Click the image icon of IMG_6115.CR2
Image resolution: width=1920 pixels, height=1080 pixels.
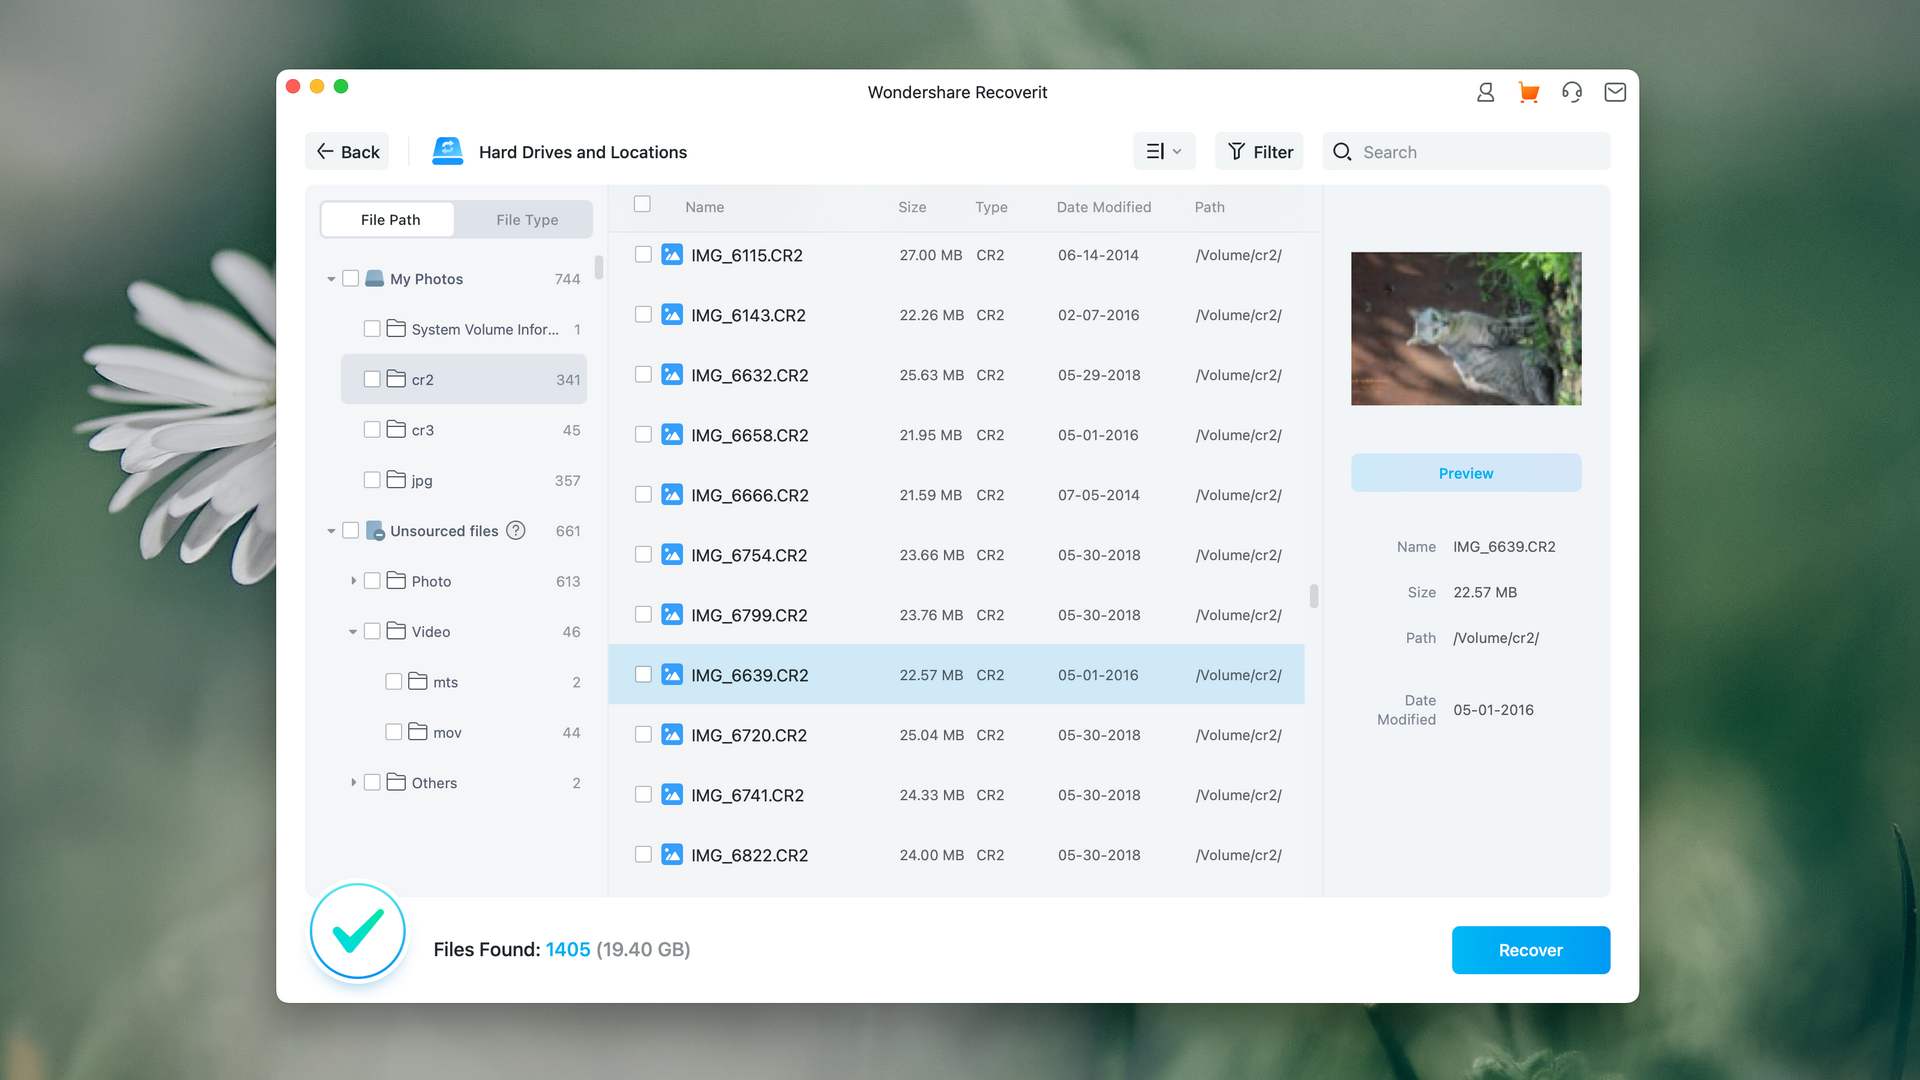point(672,255)
